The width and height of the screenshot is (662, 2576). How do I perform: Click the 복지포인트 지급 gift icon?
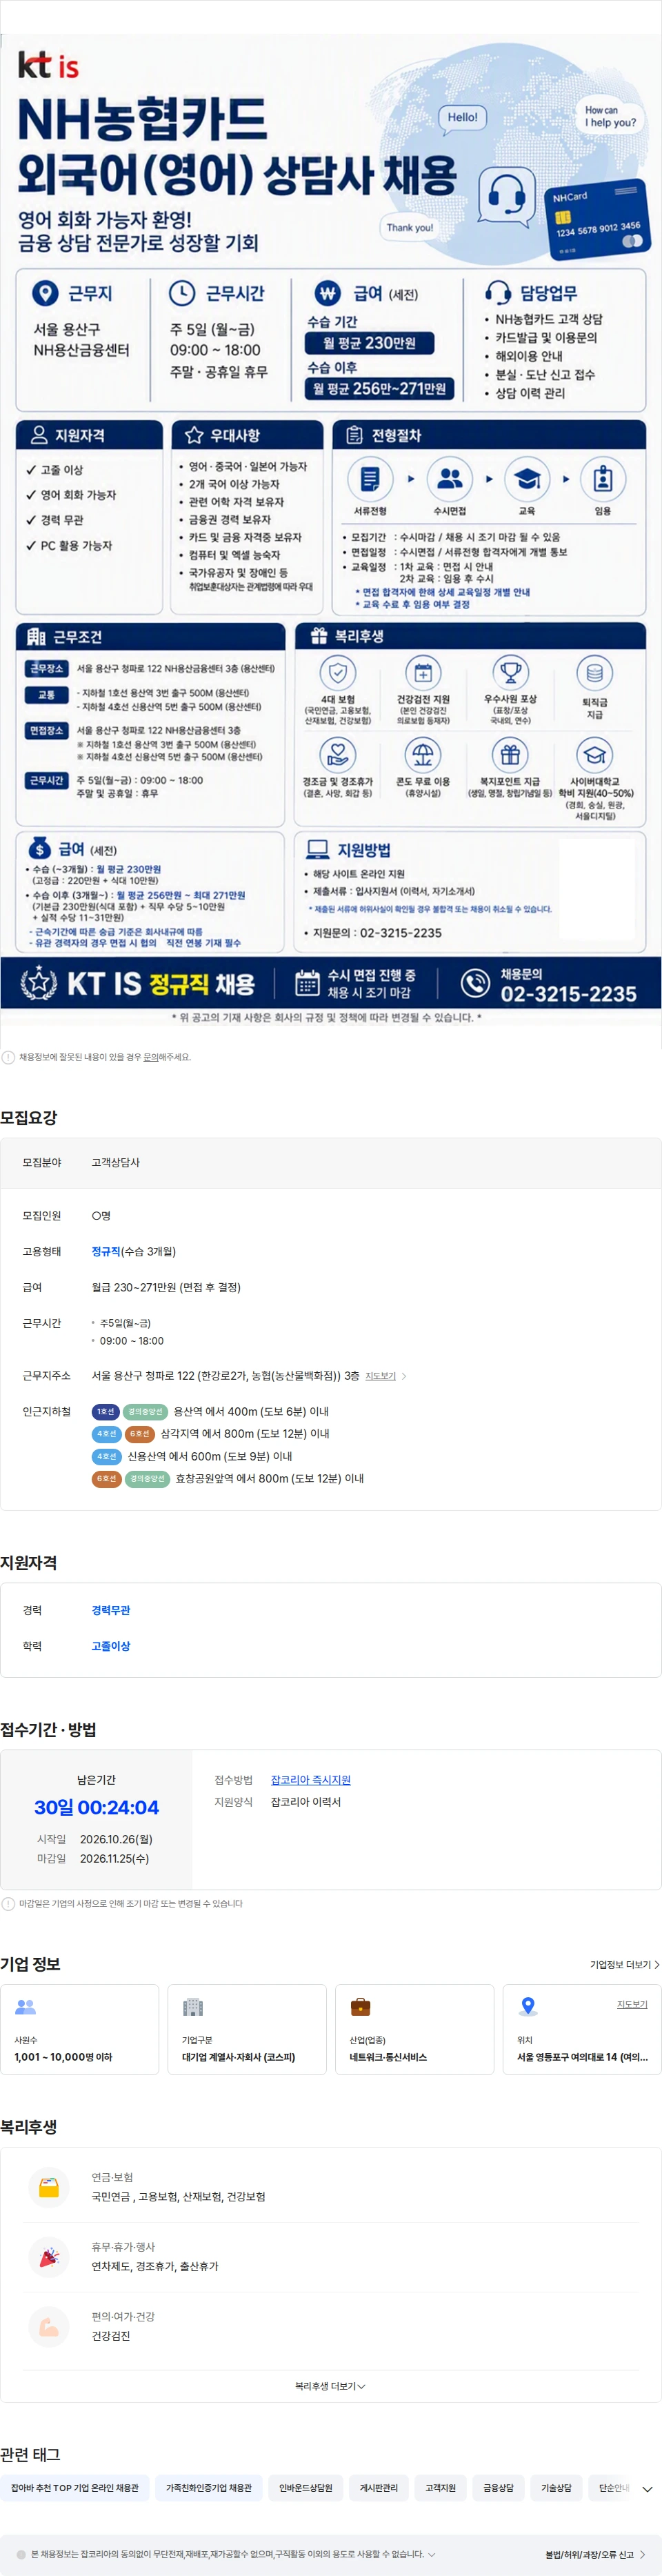point(510,755)
